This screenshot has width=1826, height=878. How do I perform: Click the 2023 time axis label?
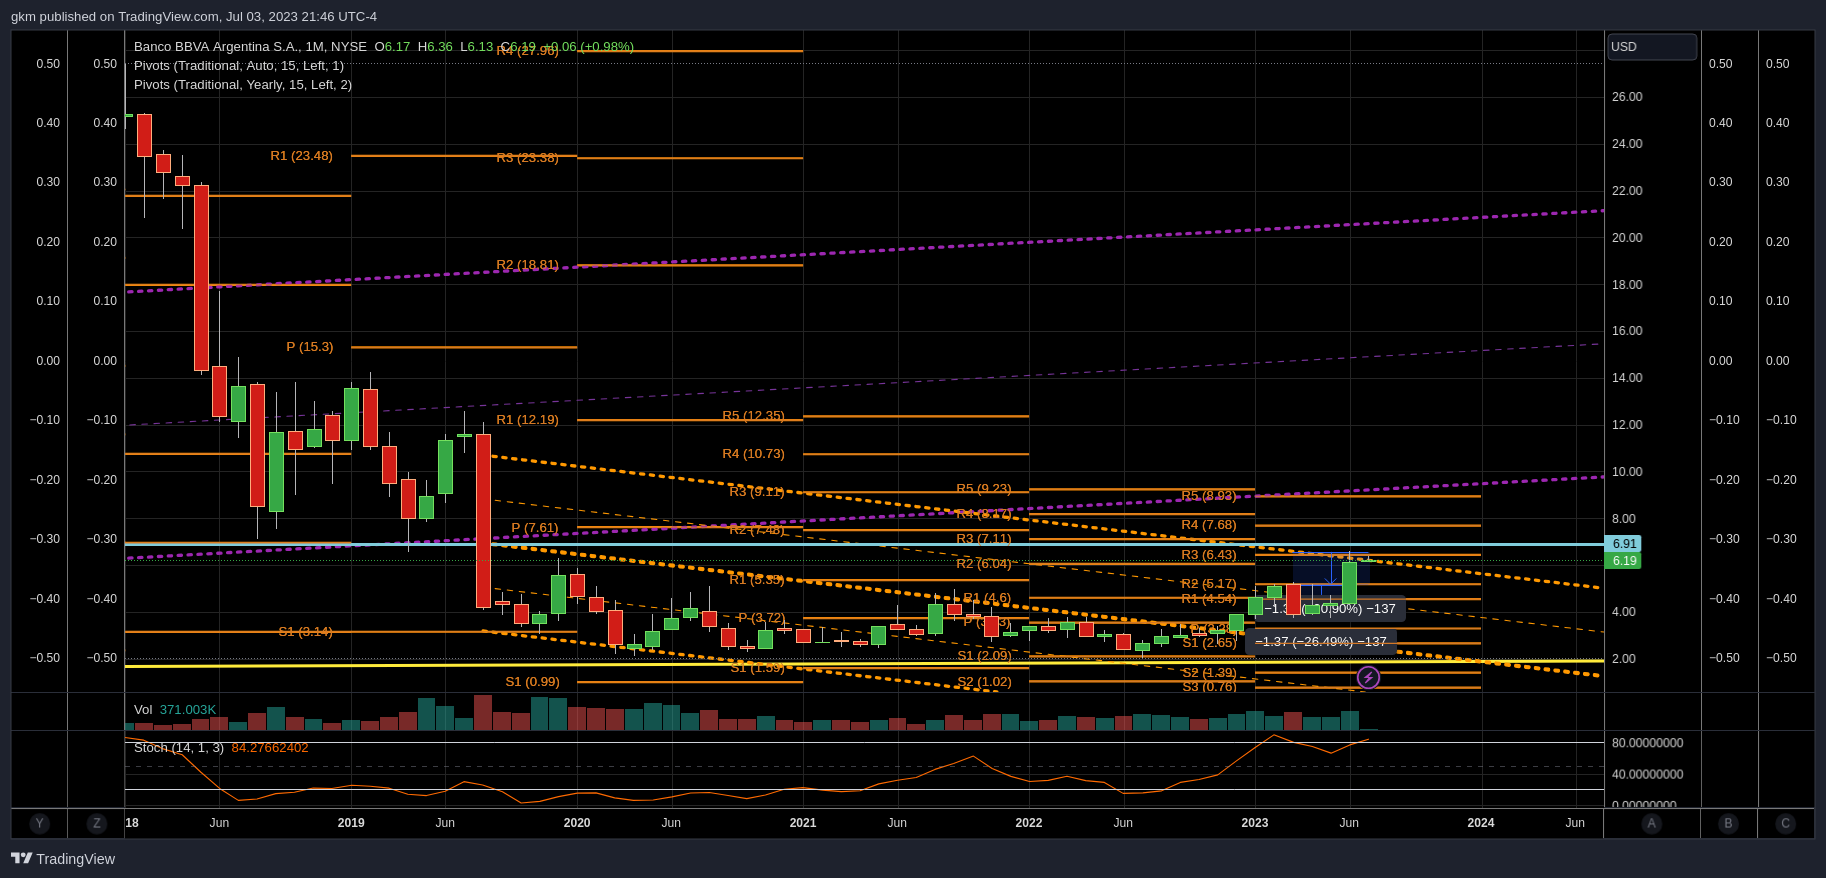1255,823
